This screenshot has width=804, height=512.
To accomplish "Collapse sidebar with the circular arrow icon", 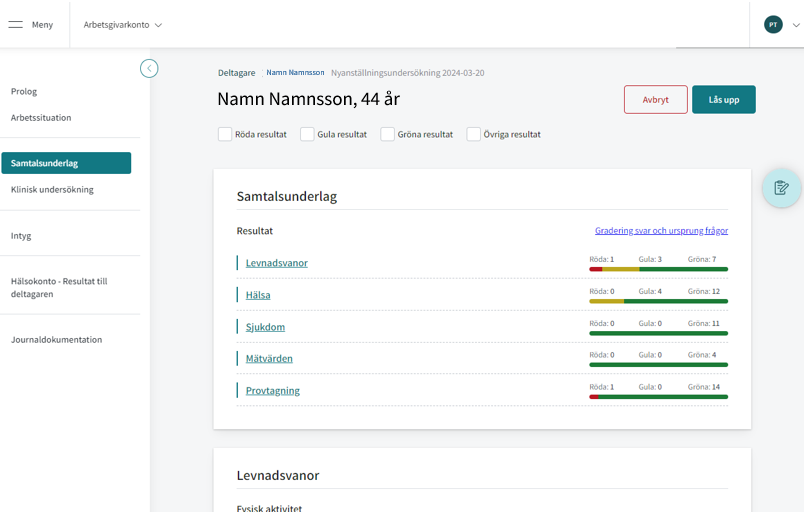I will coord(149,68).
